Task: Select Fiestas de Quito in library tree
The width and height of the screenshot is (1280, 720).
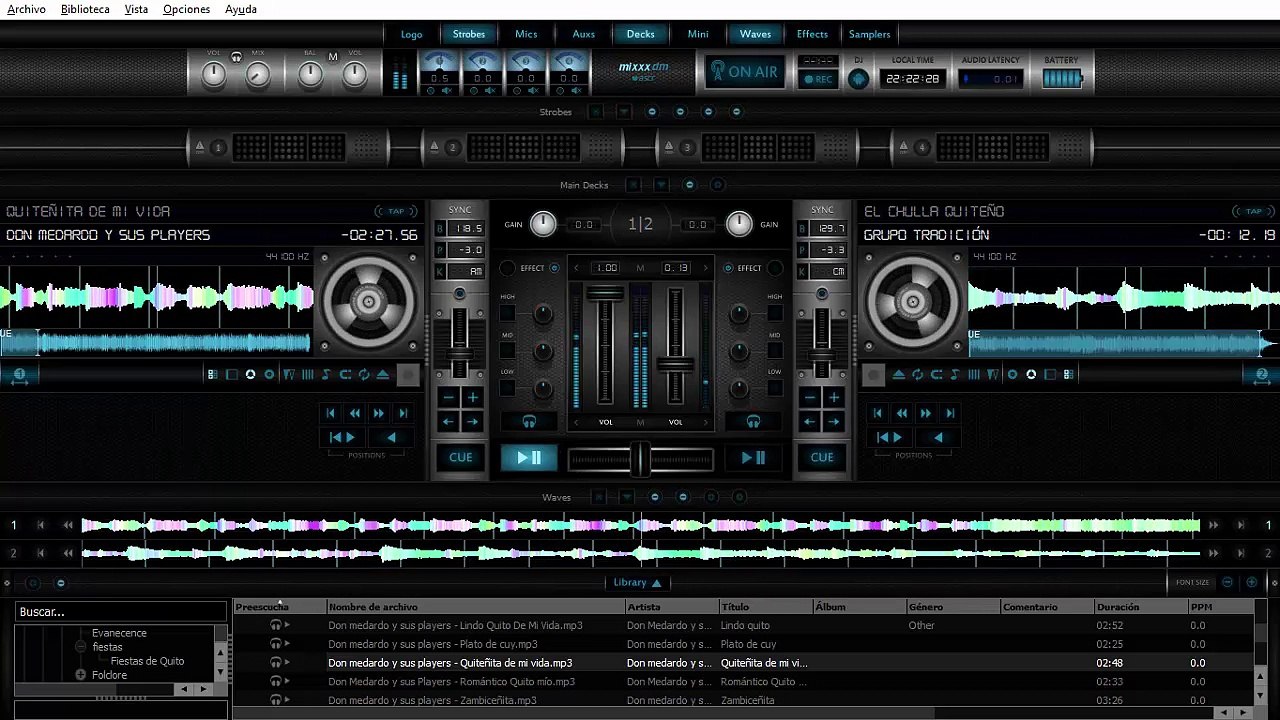Action: (x=147, y=661)
